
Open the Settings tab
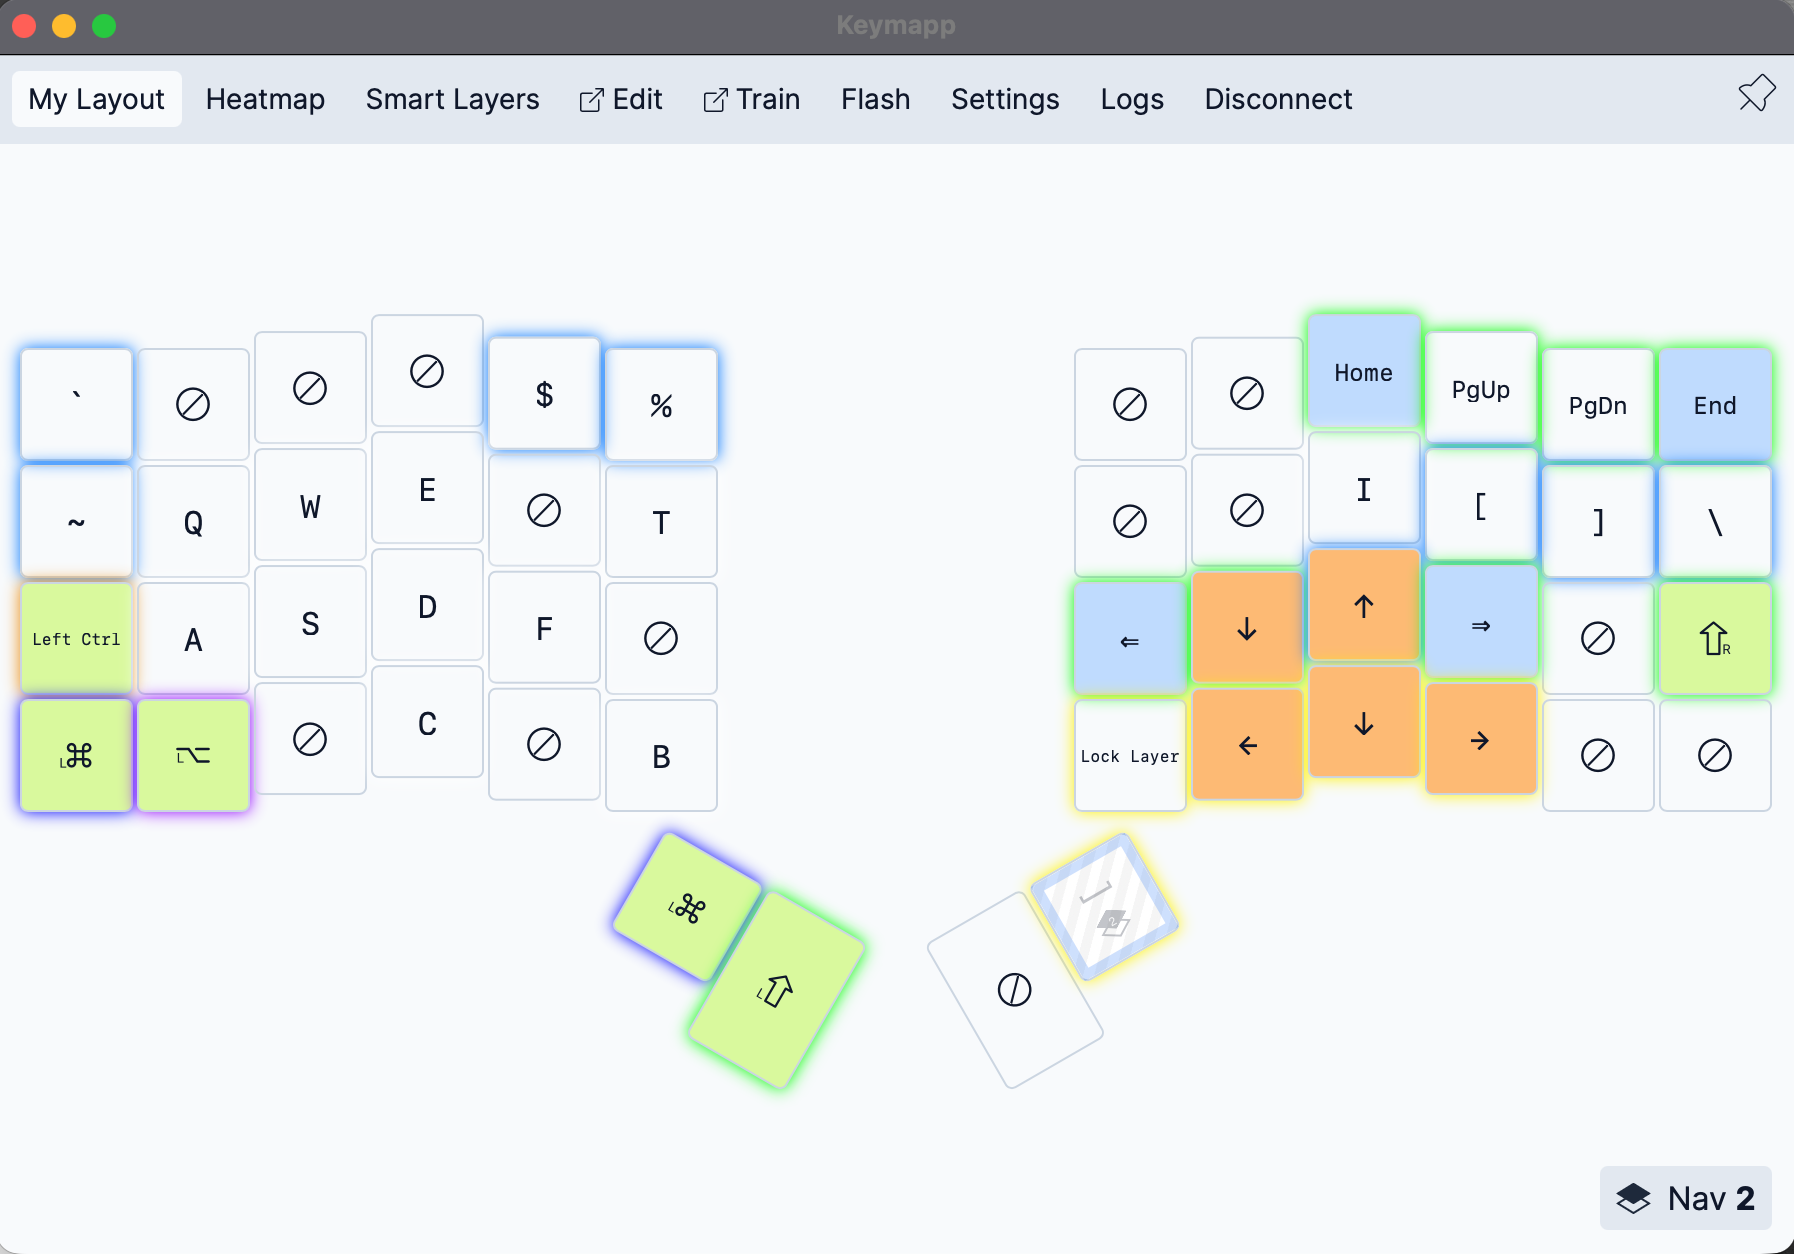point(1005,99)
